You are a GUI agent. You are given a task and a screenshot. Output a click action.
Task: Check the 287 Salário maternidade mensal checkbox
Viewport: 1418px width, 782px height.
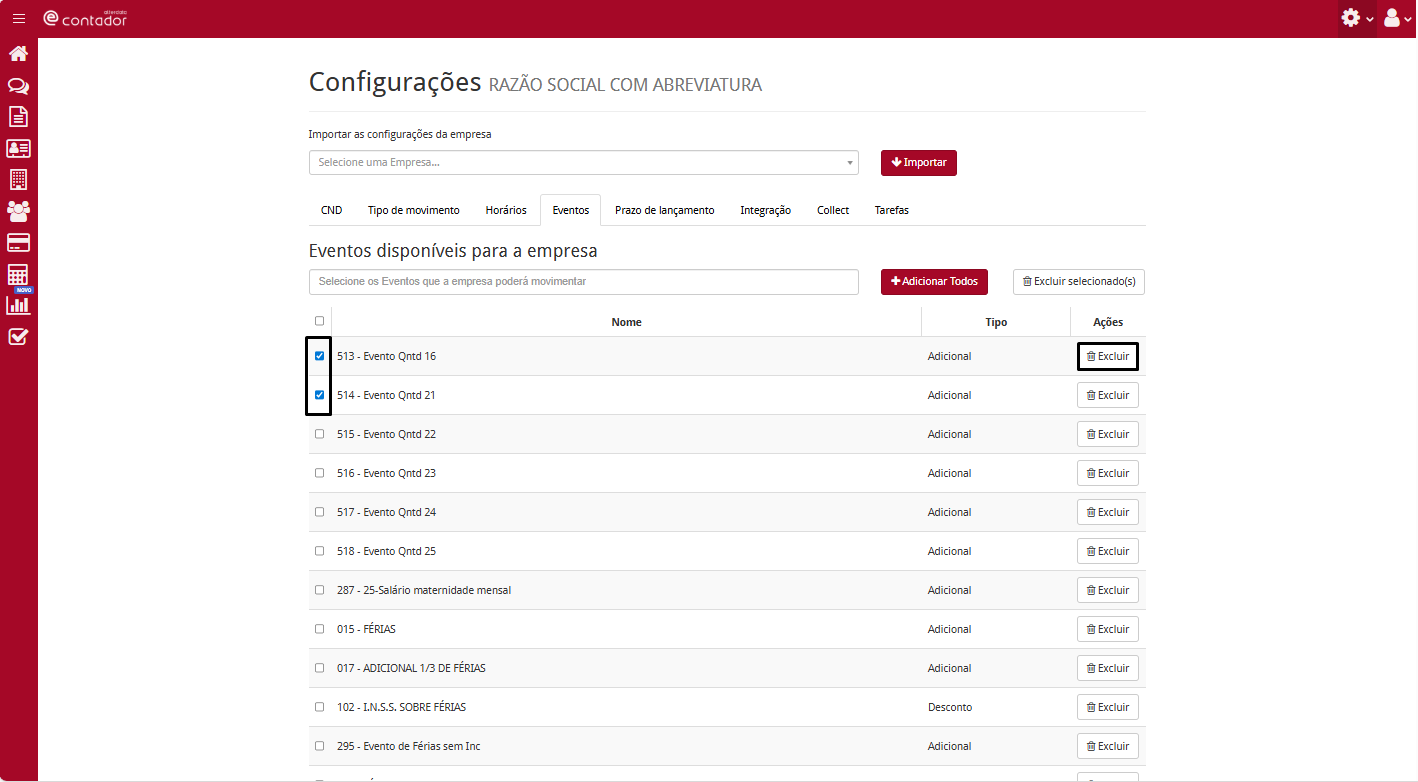[x=320, y=590]
